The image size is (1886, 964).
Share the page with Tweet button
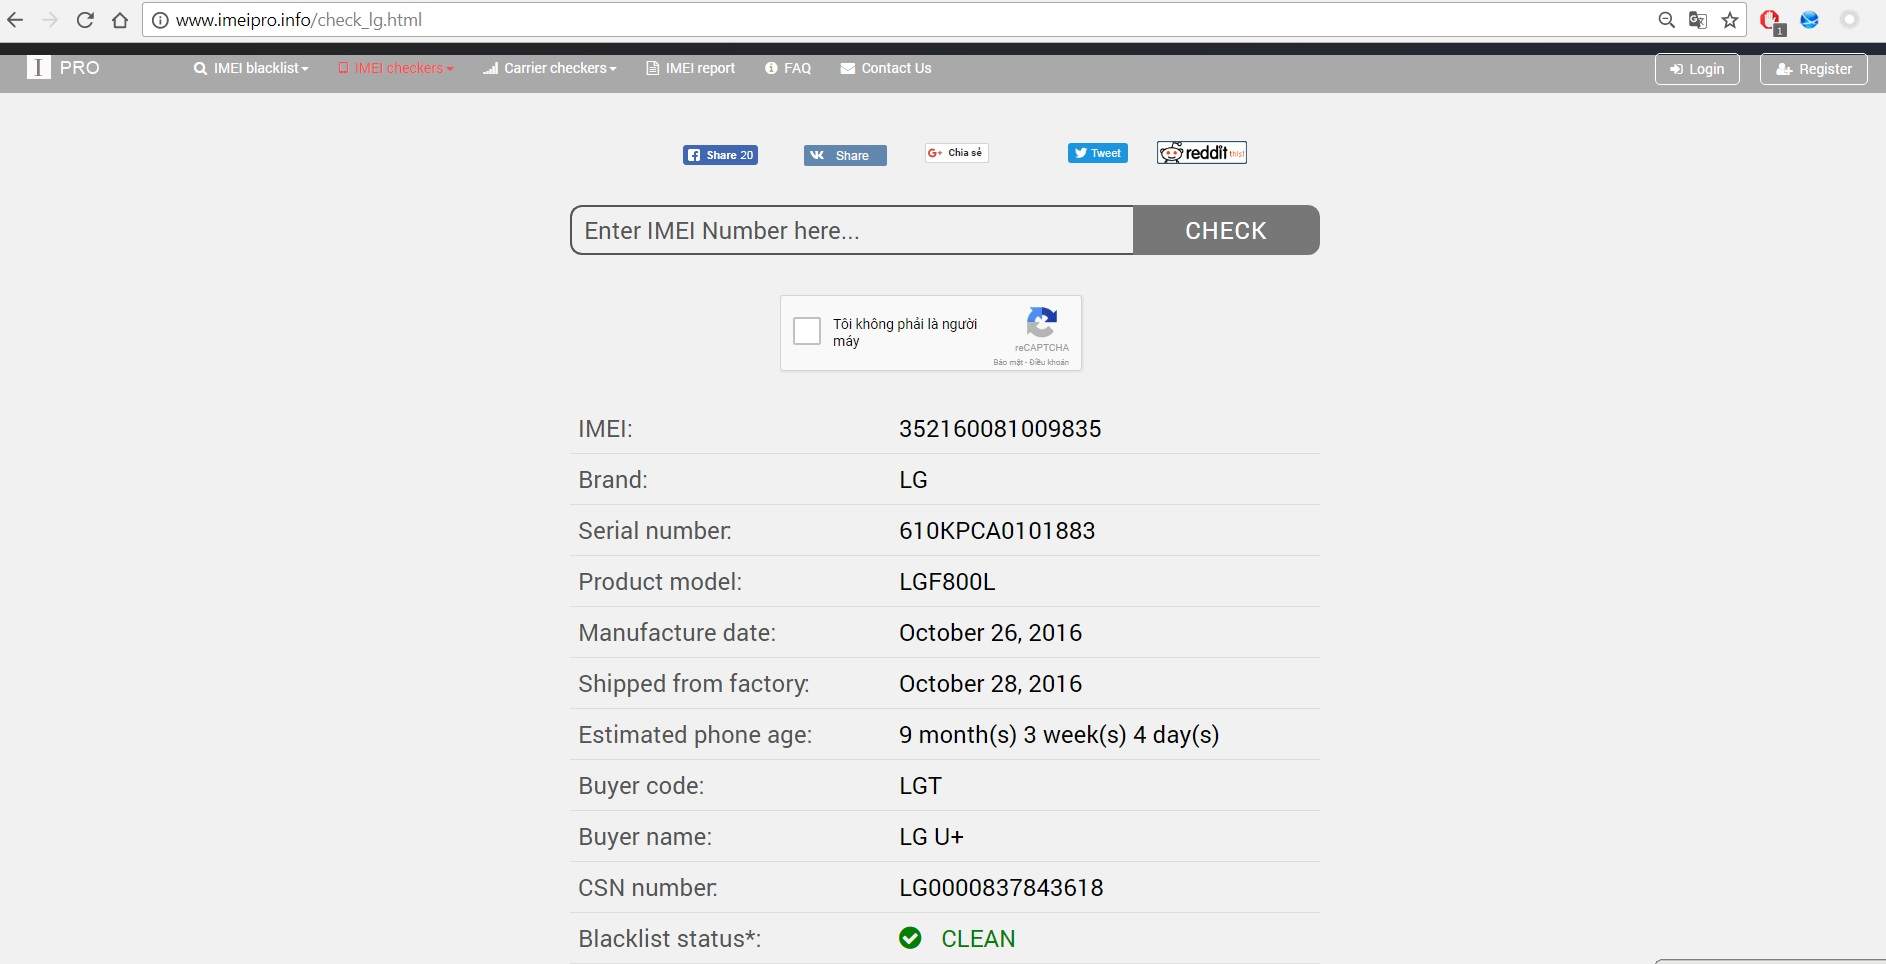click(1097, 153)
